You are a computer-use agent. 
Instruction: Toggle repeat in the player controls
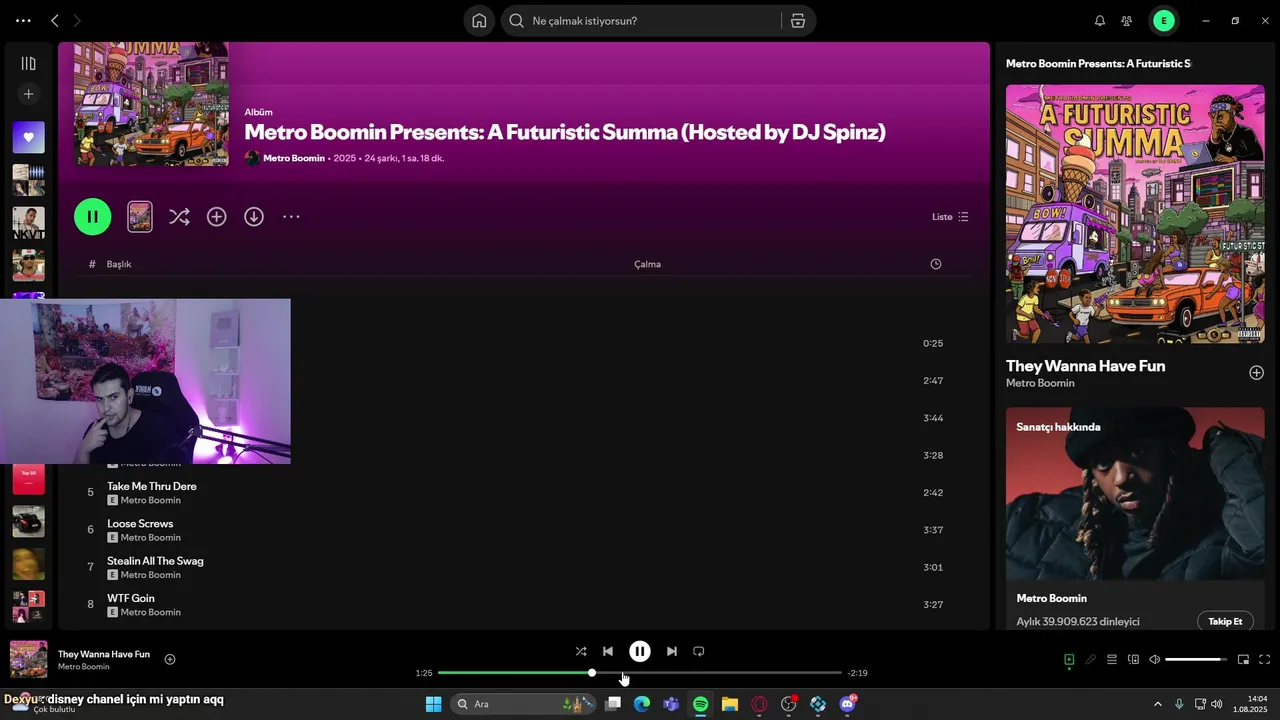pyautogui.click(x=699, y=651)
